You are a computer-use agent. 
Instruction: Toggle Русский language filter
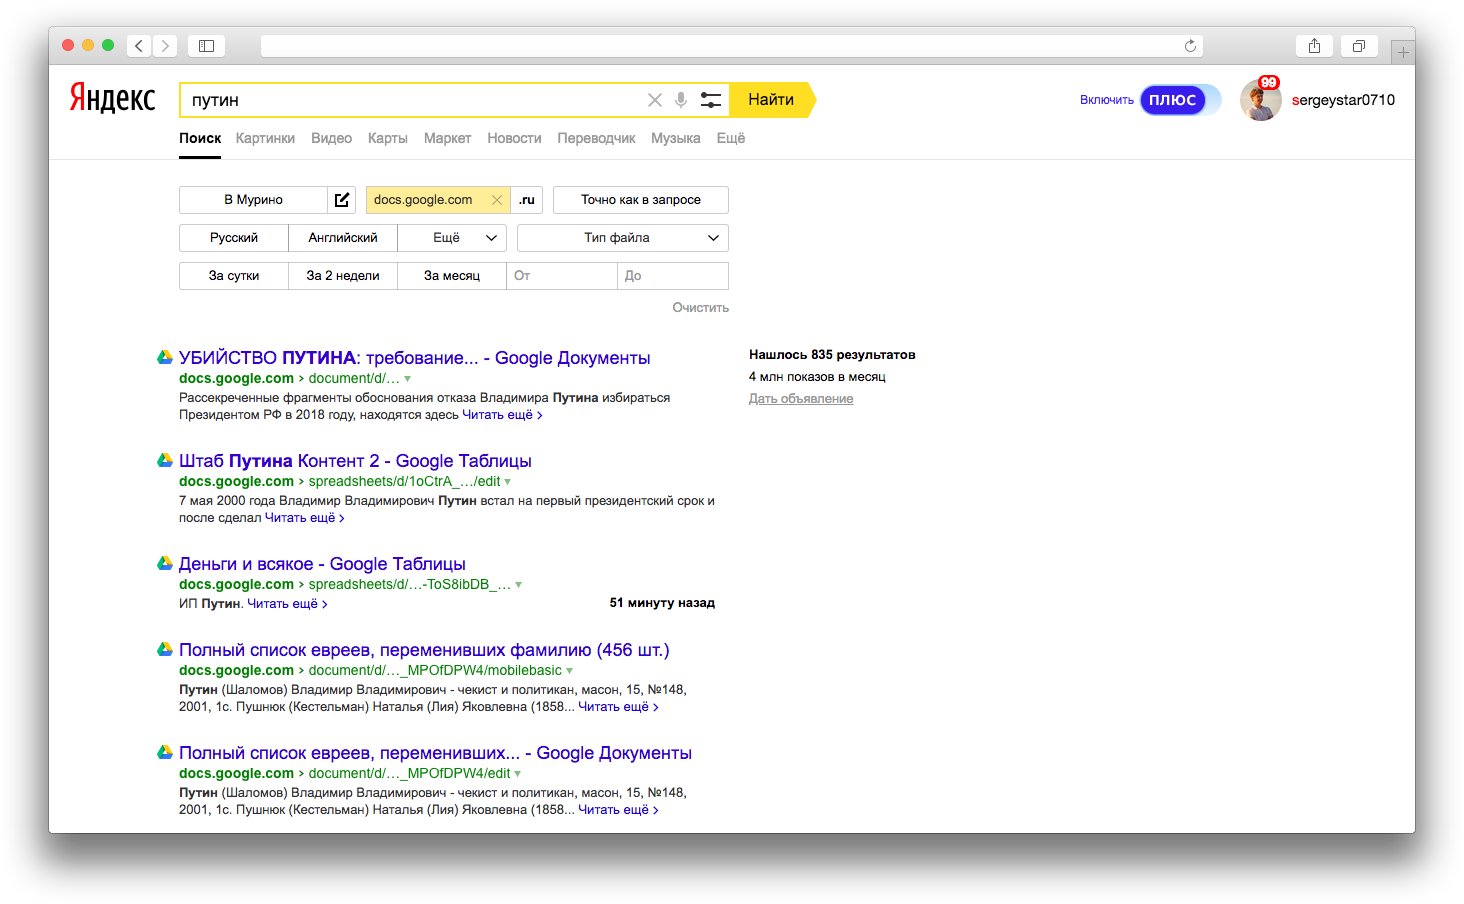coord(234,238)
